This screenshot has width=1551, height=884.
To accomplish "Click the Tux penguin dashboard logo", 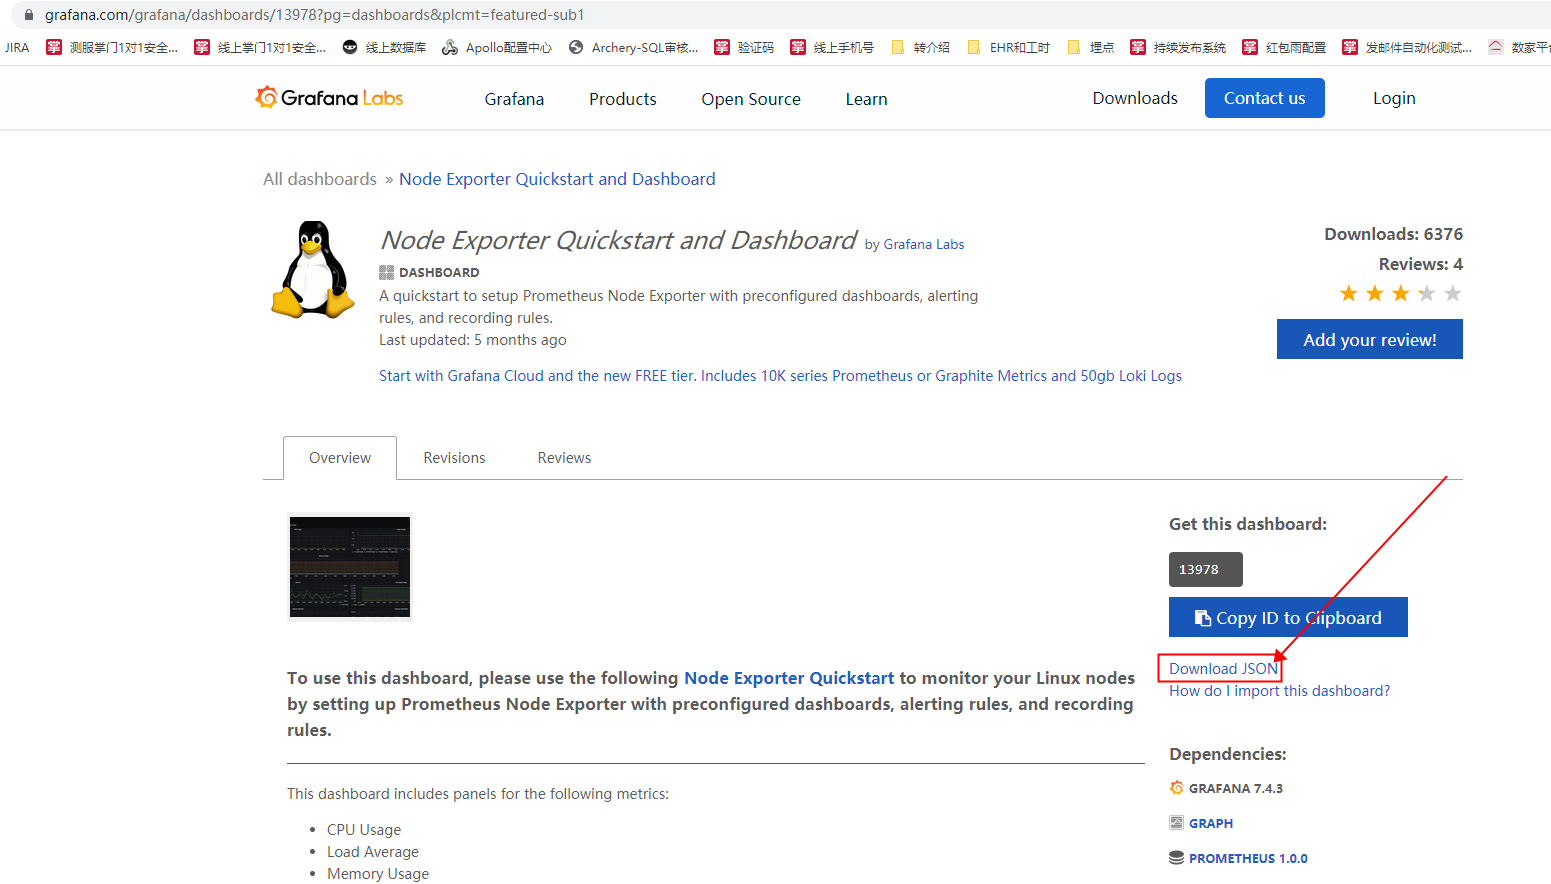I will tap(313, 270).
